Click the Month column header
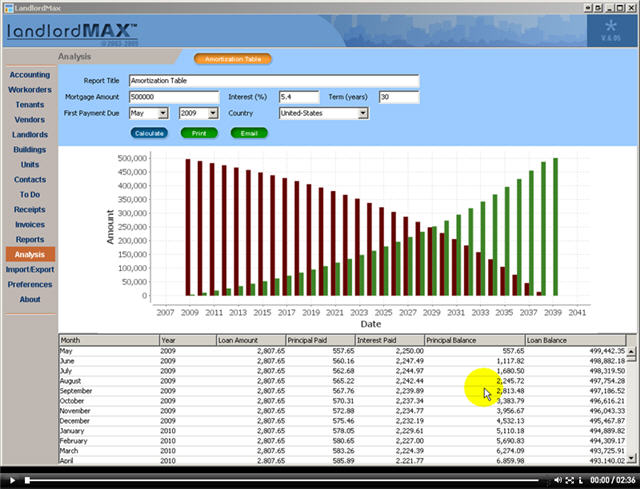The image size is (640, 489). 109,340
